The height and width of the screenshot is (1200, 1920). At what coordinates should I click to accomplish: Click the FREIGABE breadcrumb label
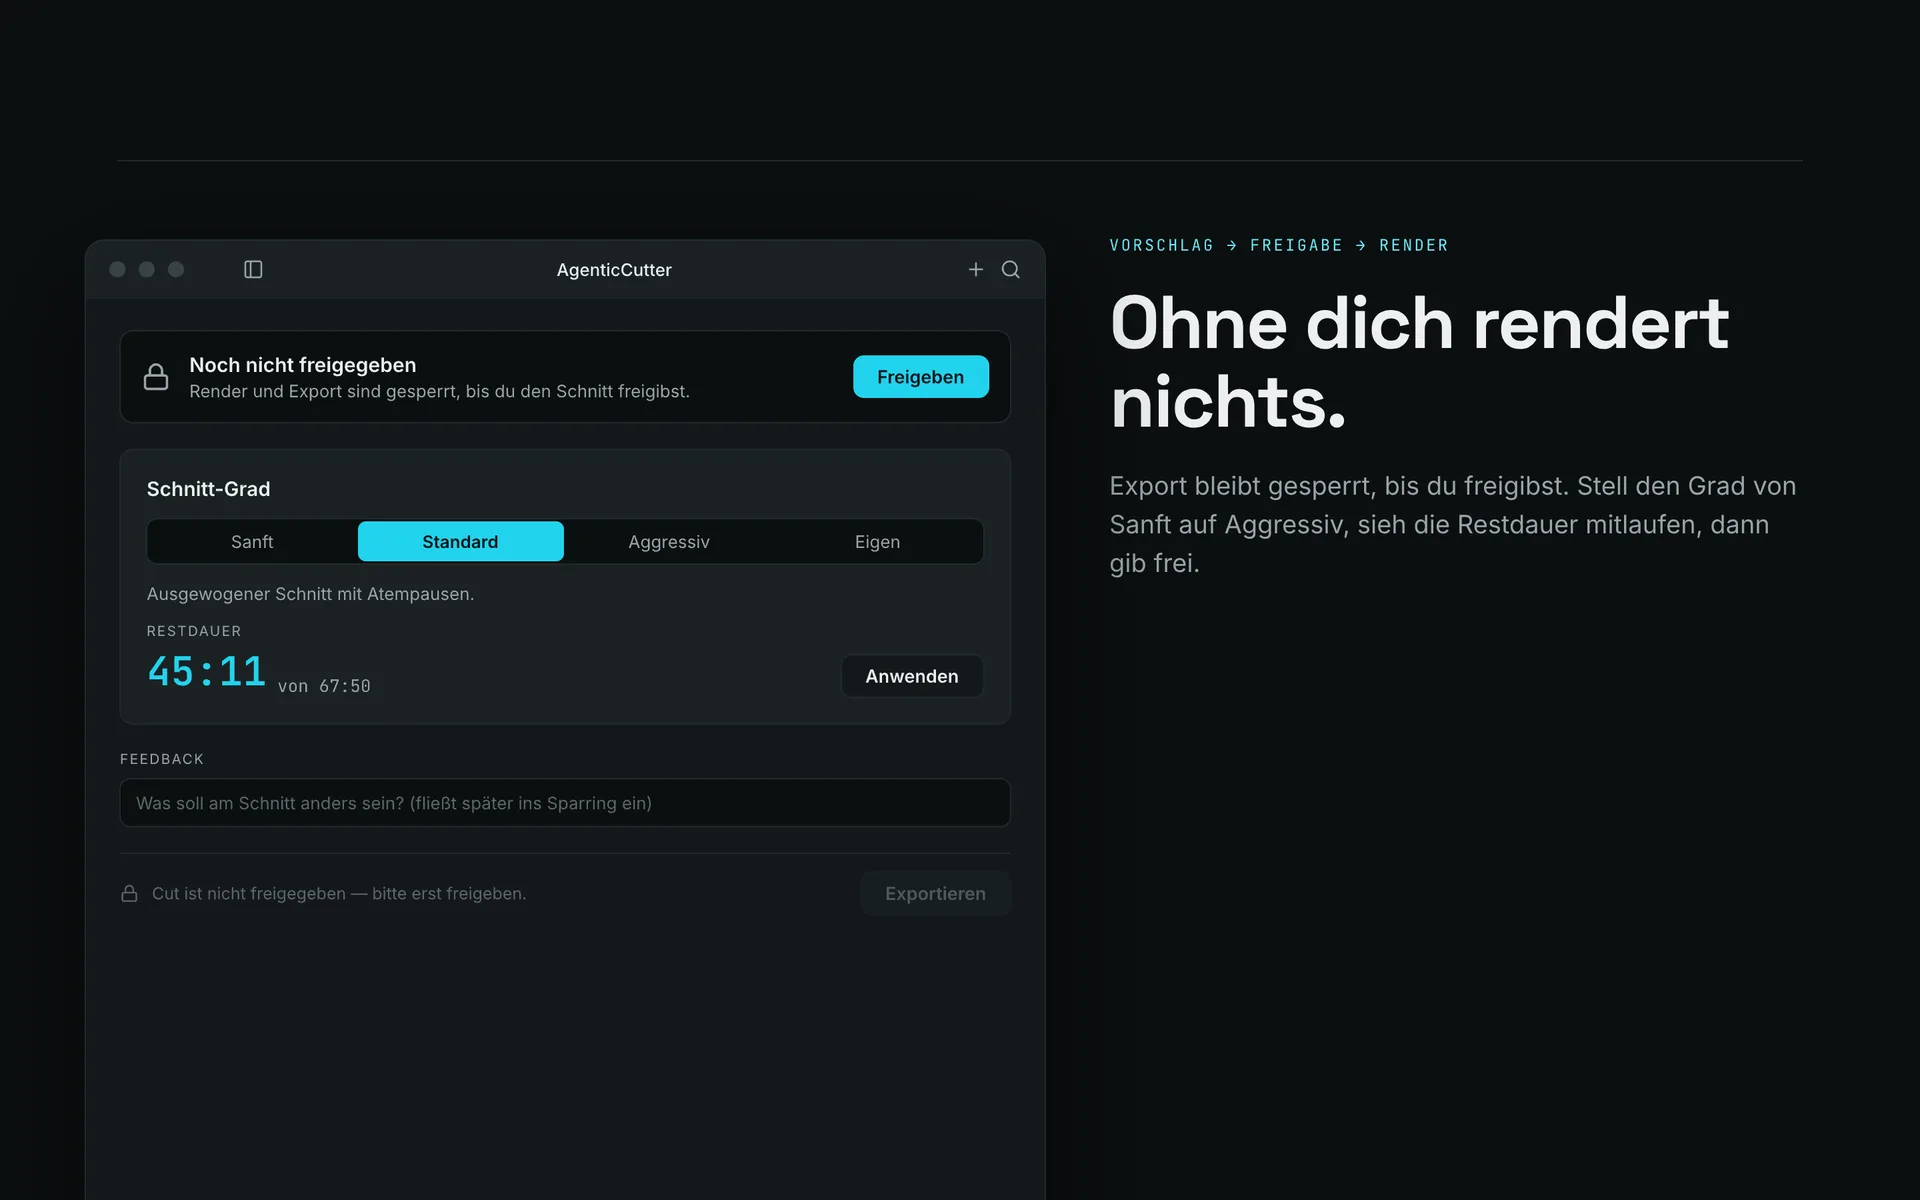pos(1297,245)
